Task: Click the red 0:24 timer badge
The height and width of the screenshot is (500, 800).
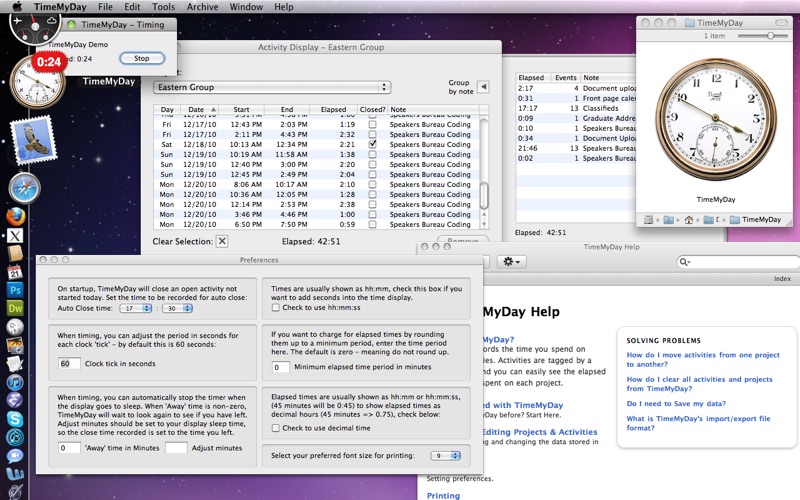Action: coord(49,62)
